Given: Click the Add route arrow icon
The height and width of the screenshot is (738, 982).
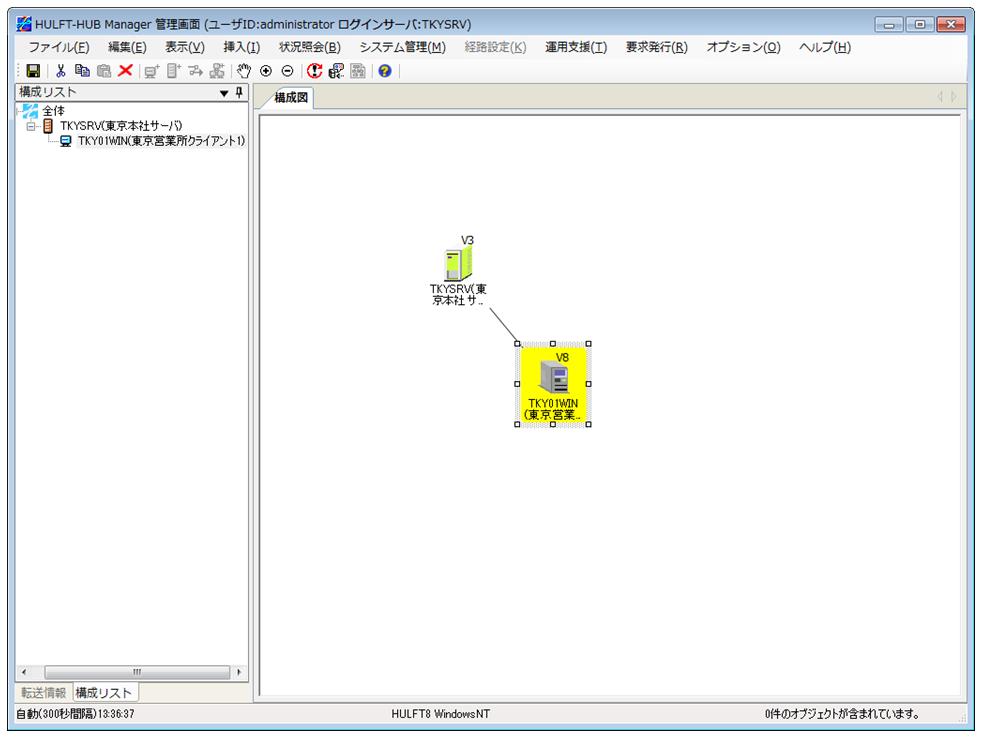Looking at the screenshot, I should coord(195,71).
